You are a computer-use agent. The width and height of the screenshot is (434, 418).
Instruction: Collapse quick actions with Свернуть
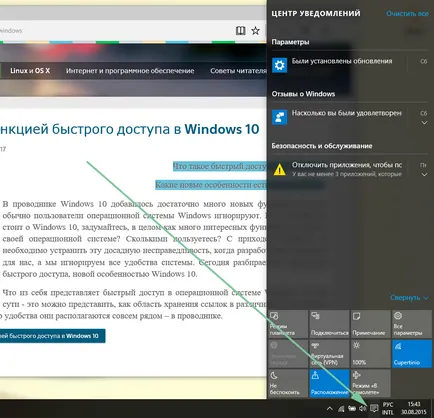[409, 297]
